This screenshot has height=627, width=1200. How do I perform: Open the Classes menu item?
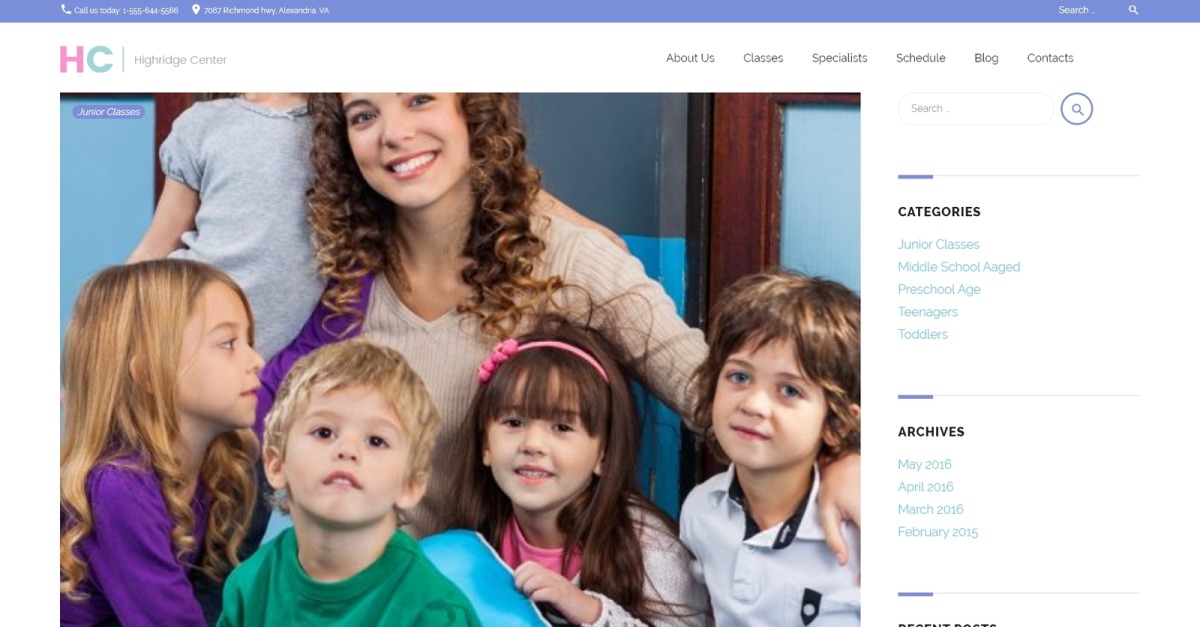[763, 58]
